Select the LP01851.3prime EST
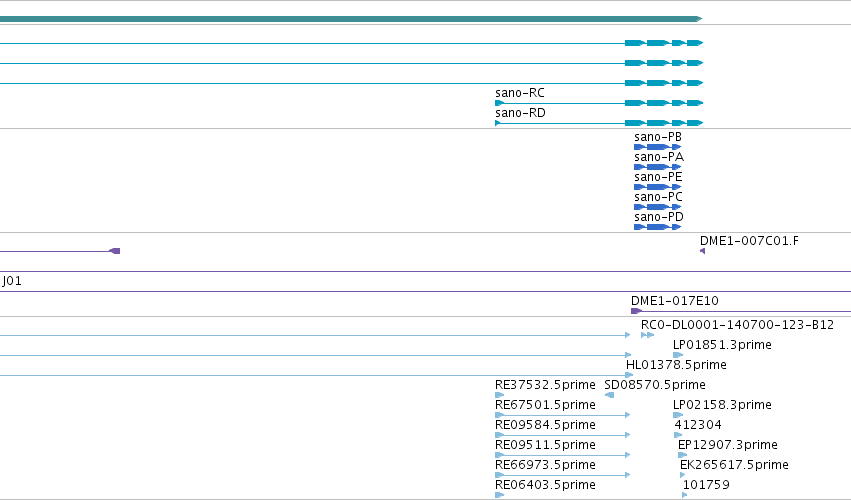 (x=722, y=345)
